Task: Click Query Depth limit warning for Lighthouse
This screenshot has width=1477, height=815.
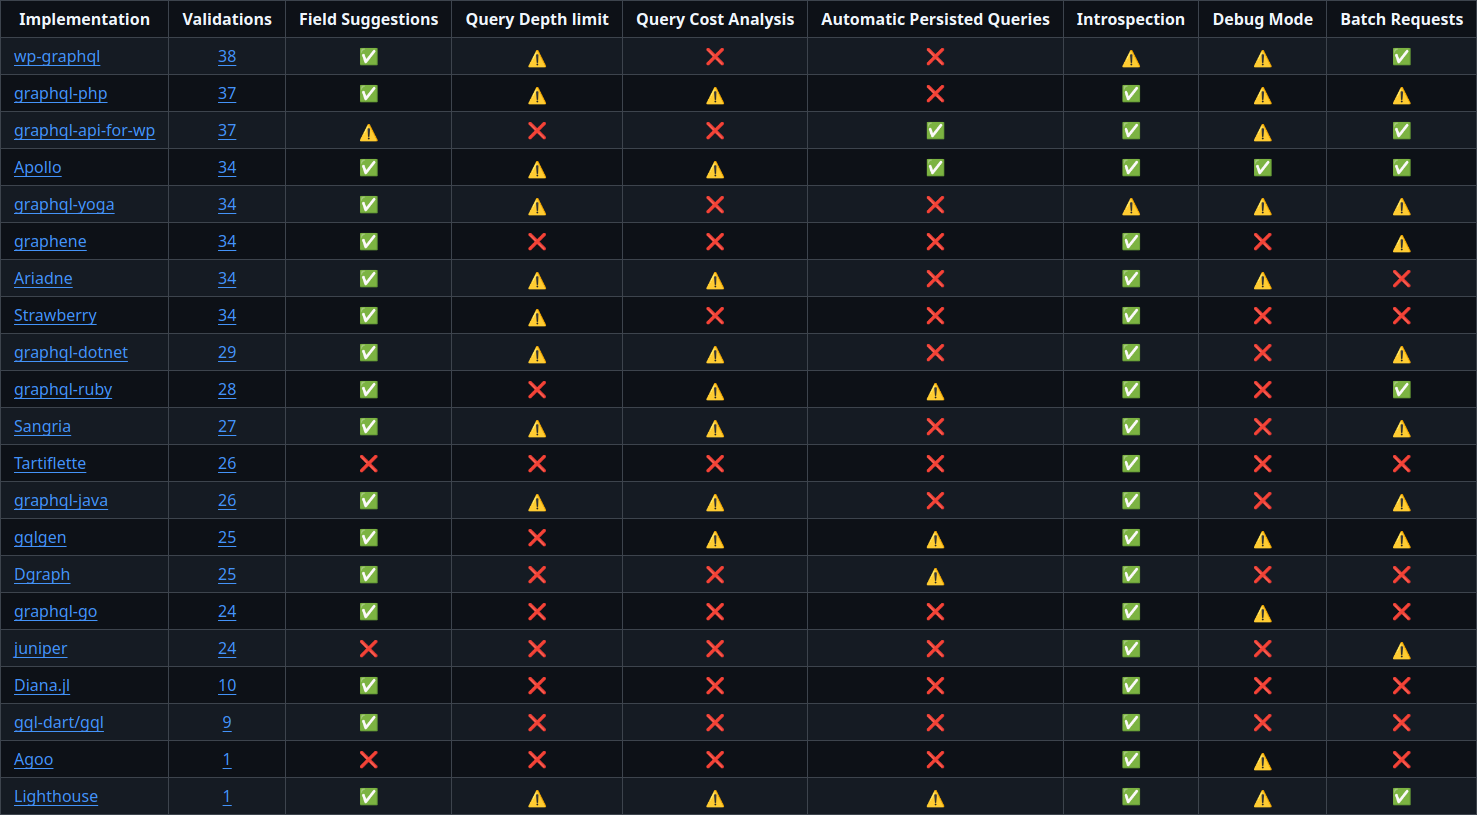Action: coord(537,798)
